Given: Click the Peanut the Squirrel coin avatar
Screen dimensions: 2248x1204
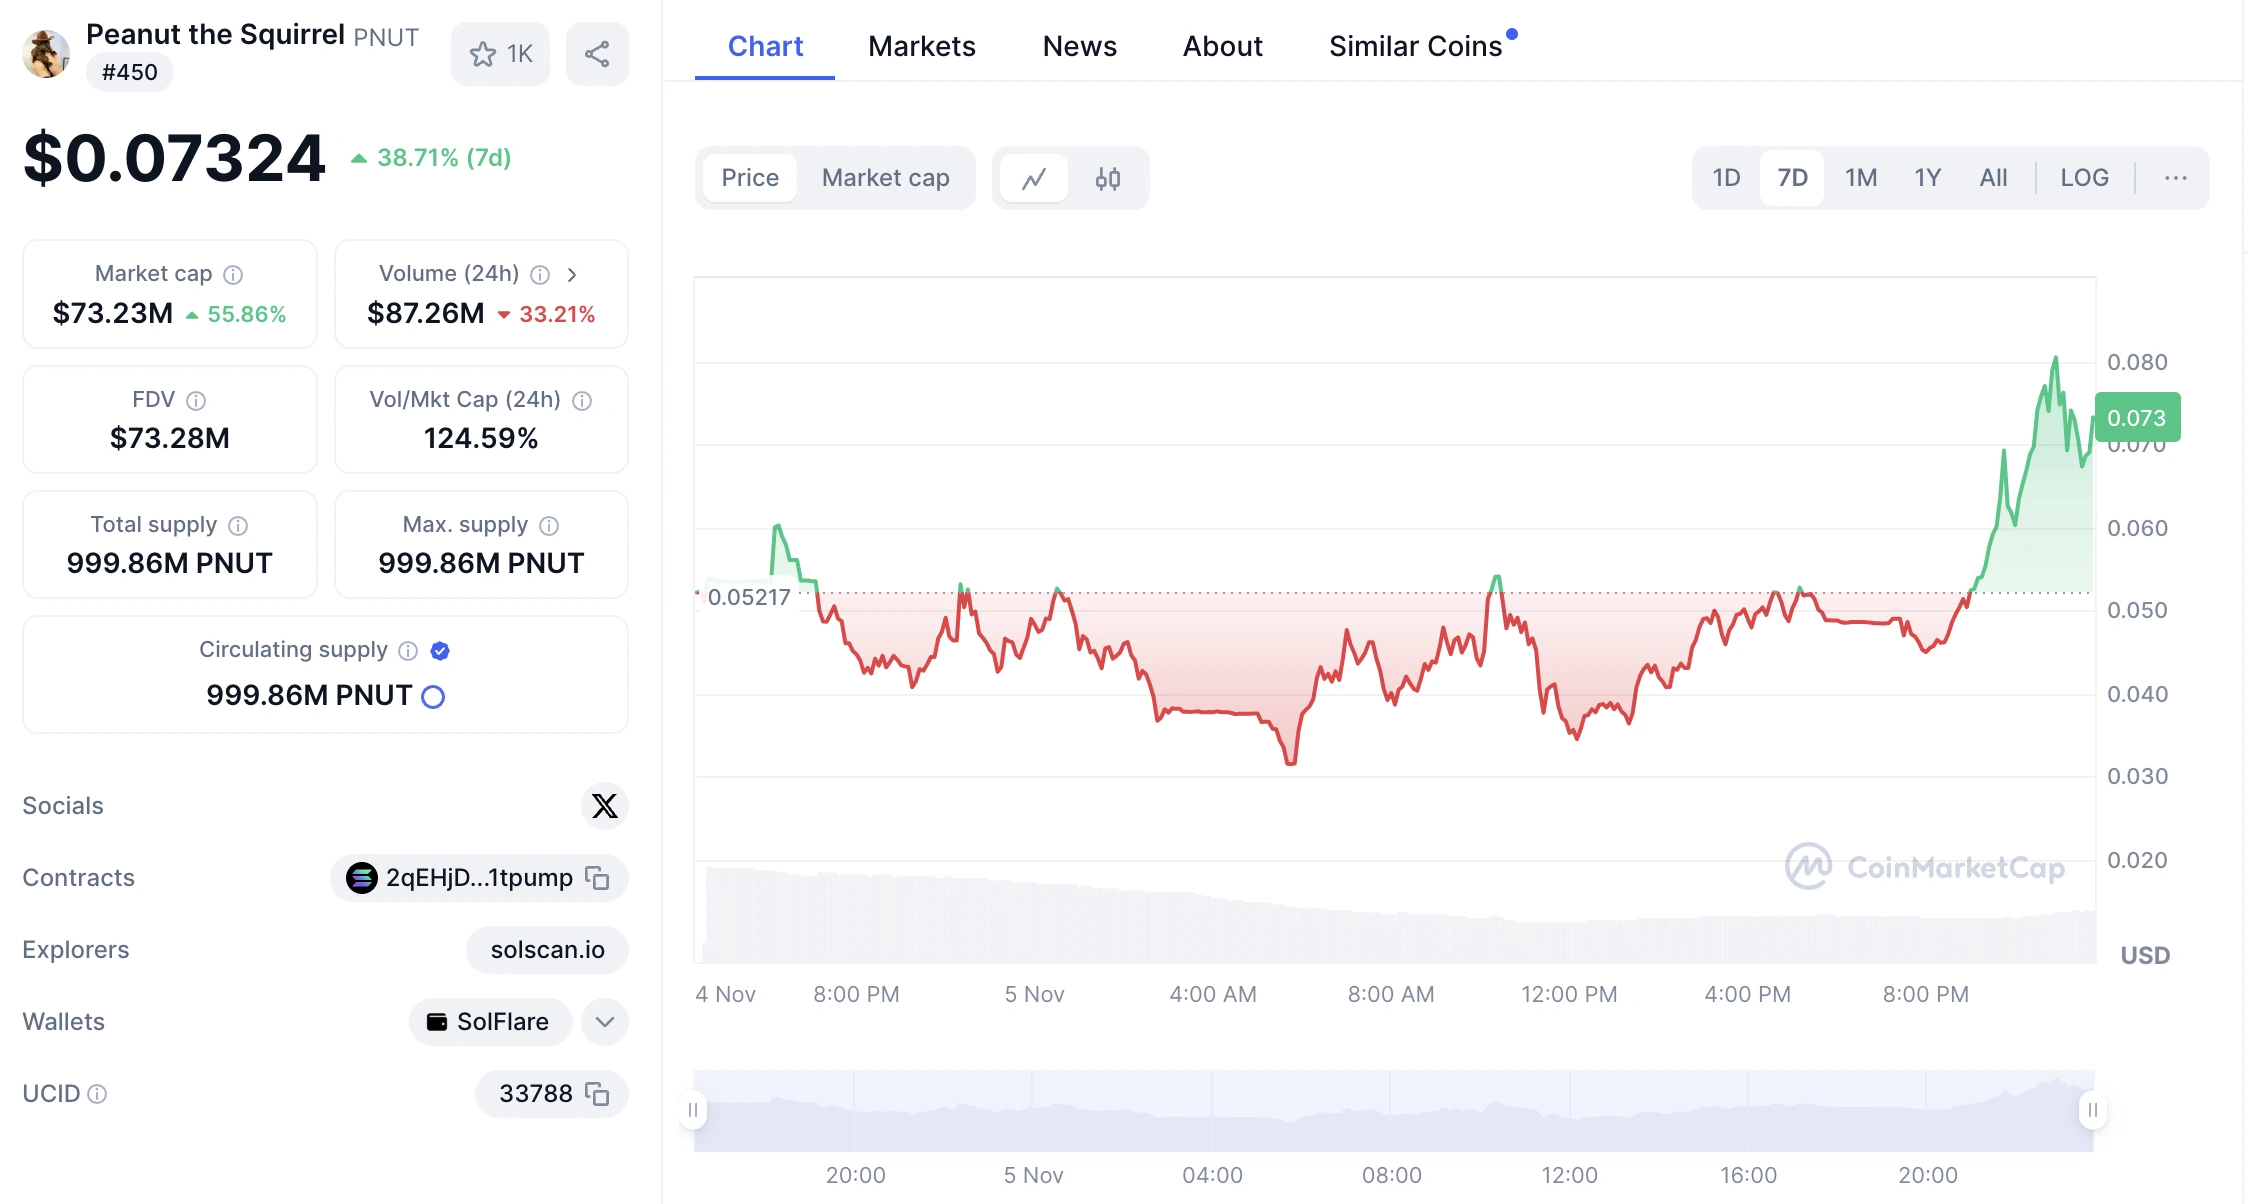Looking at the screenshot, I should [x=46, y=53].
